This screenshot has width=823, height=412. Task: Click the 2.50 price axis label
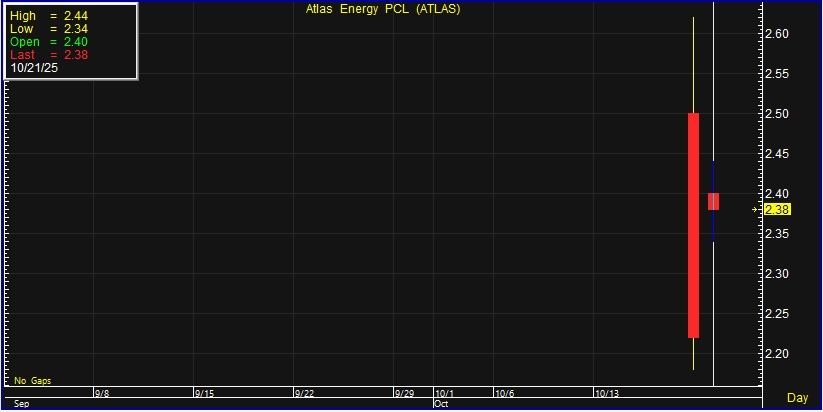point(777,114)
